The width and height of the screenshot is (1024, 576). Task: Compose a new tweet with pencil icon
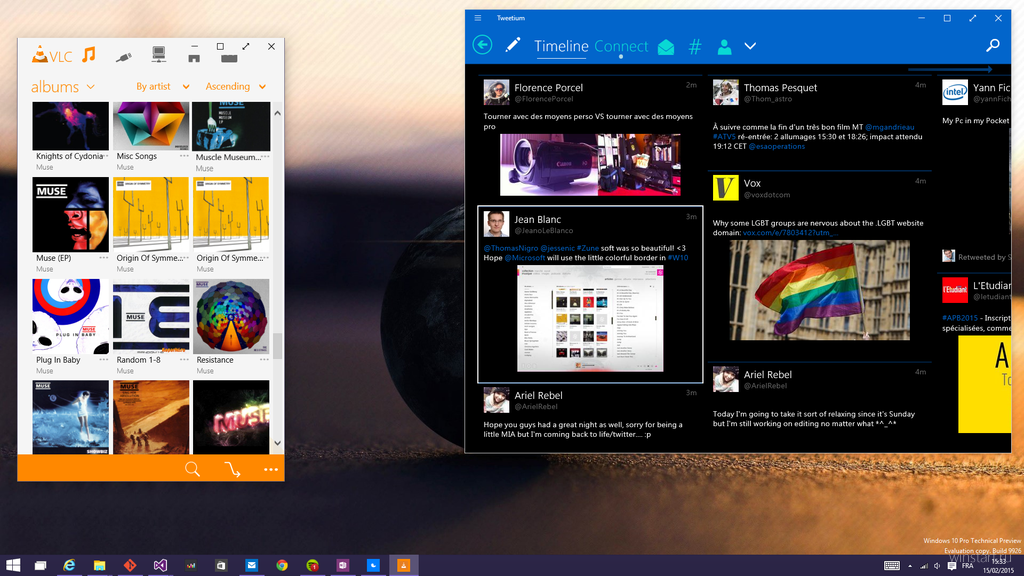point(513,45)
